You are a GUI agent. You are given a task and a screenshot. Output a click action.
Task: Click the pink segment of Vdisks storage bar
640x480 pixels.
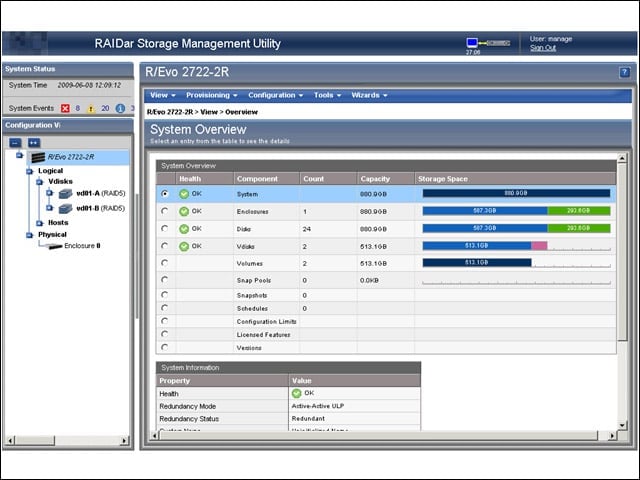[539, 245]
